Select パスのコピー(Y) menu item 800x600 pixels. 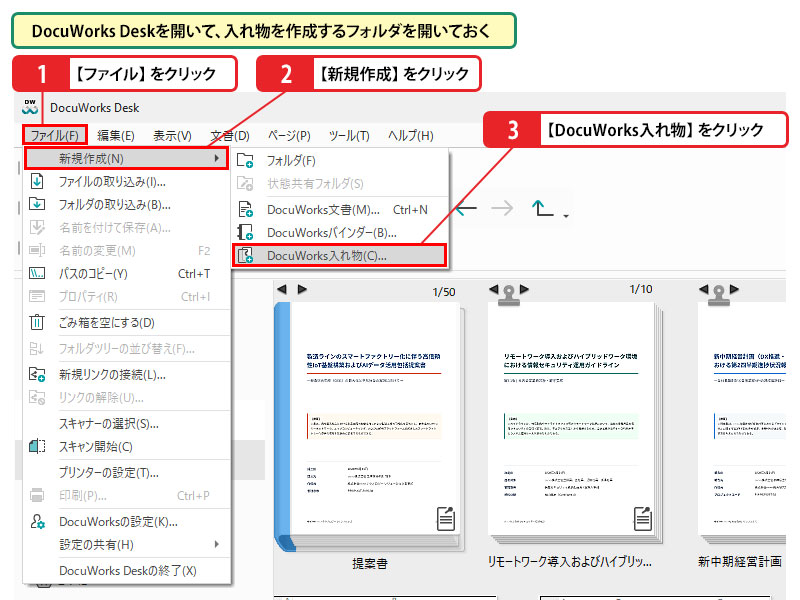(x=127, y=274)
